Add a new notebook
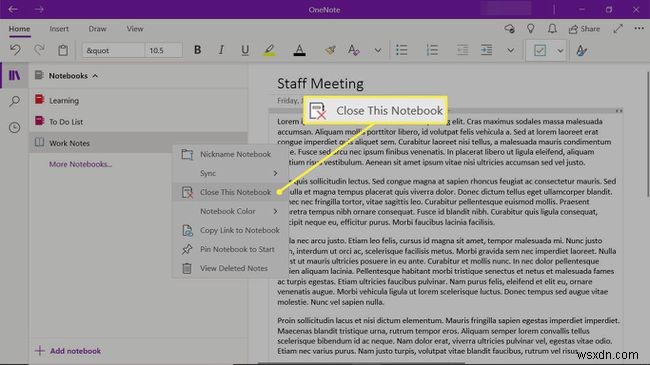 (68, 351)
